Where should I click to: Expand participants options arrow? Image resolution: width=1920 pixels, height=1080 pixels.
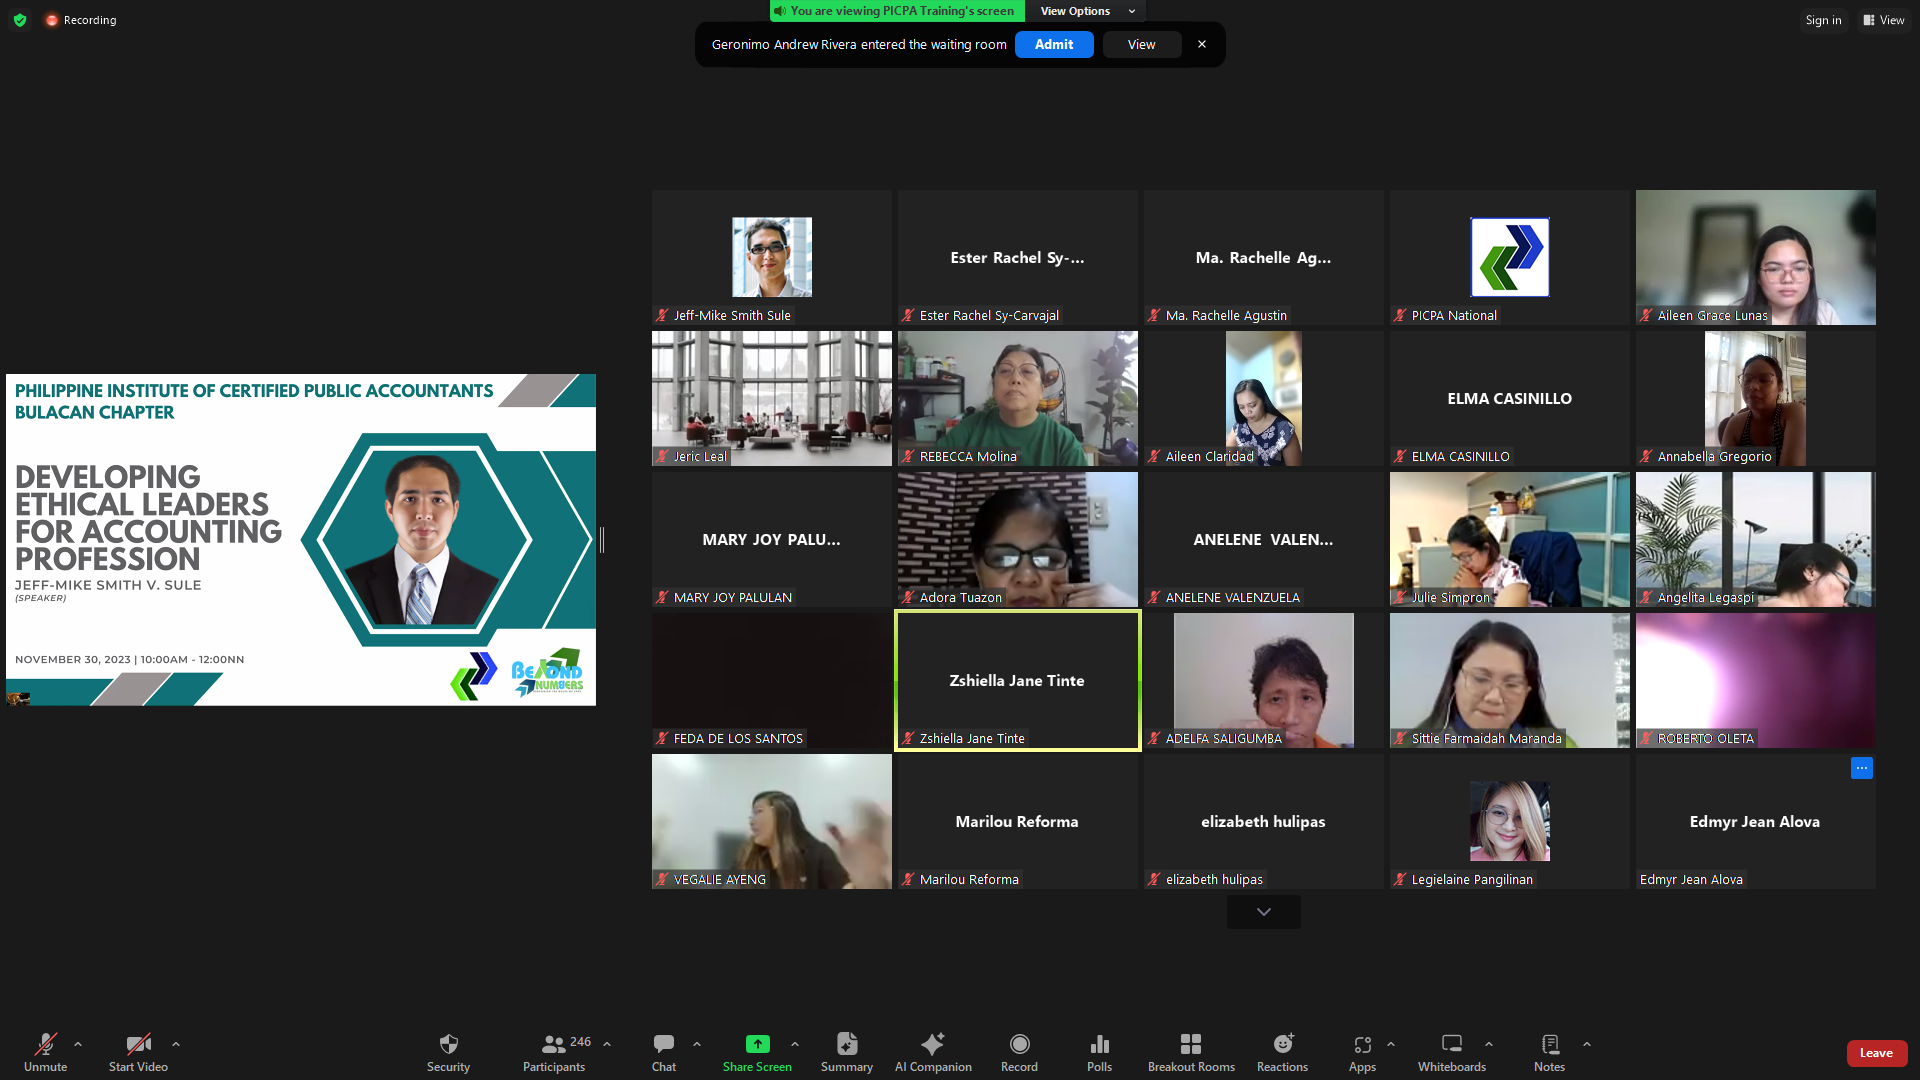(x=607, y=1044)
